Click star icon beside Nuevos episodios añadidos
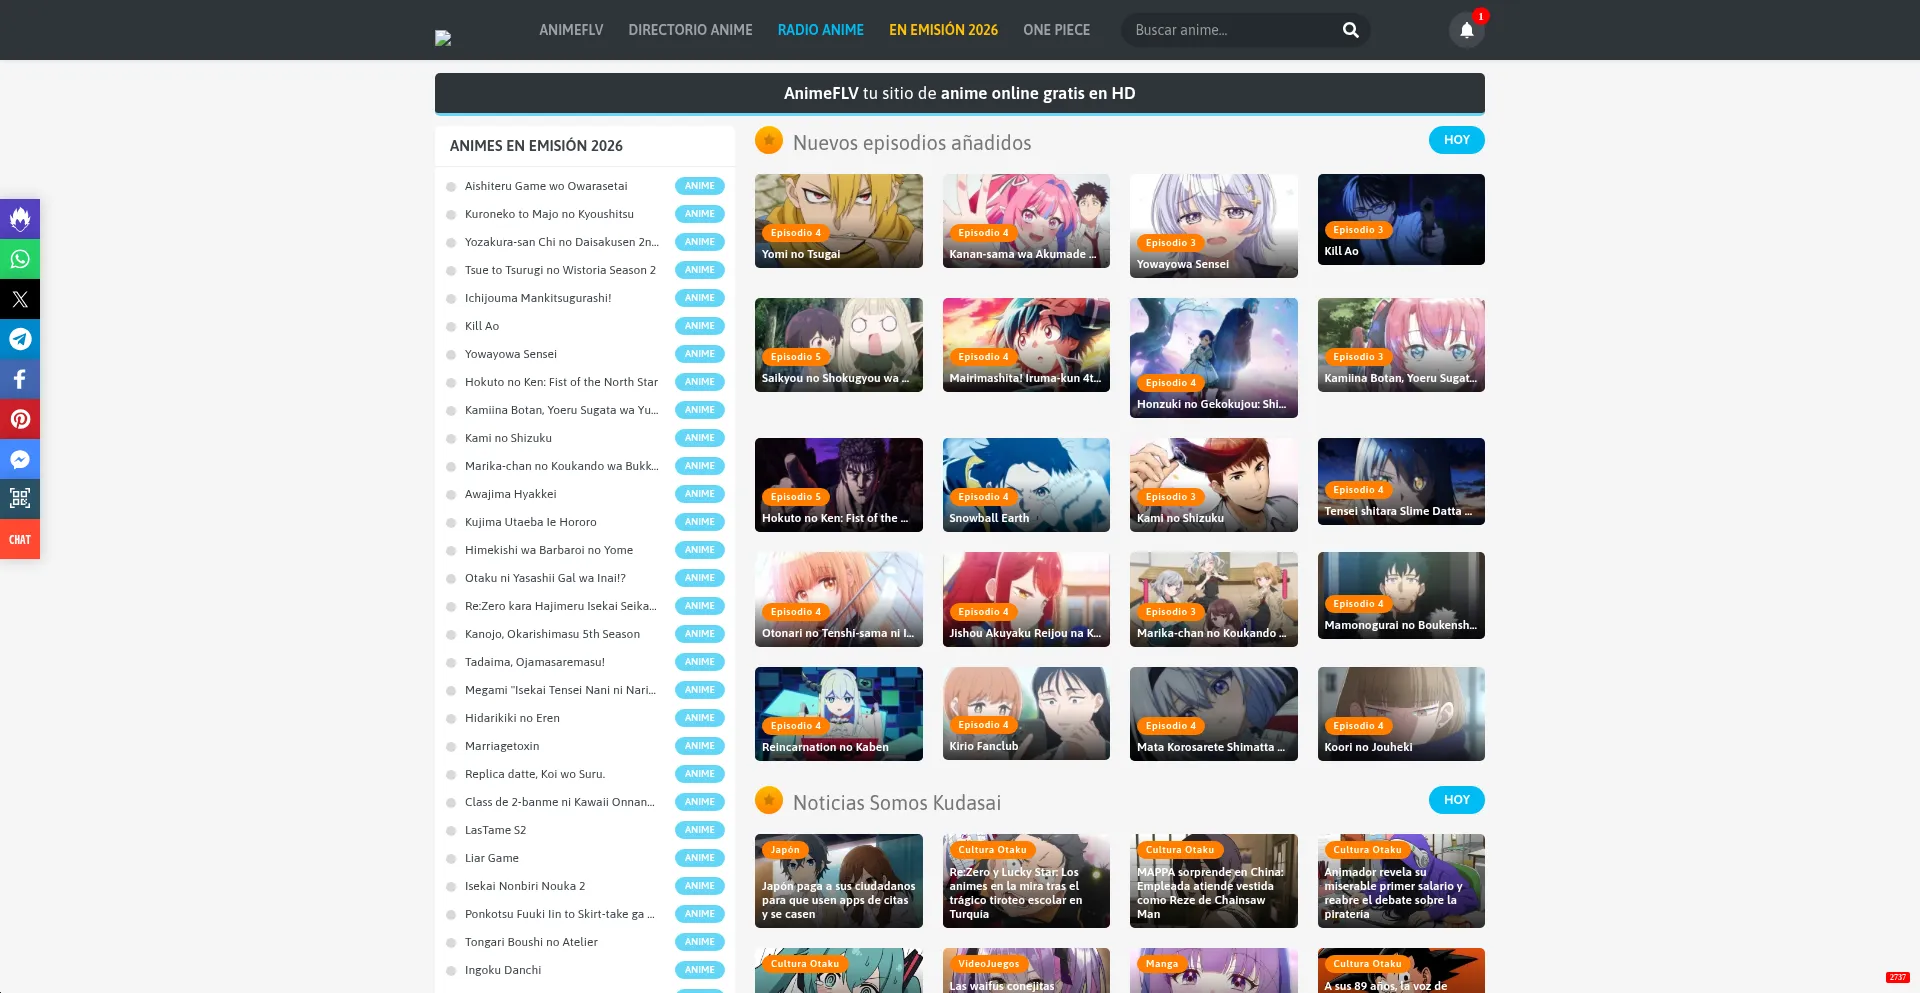Viewport: 1920px width, 993px height. click(769, 141)
